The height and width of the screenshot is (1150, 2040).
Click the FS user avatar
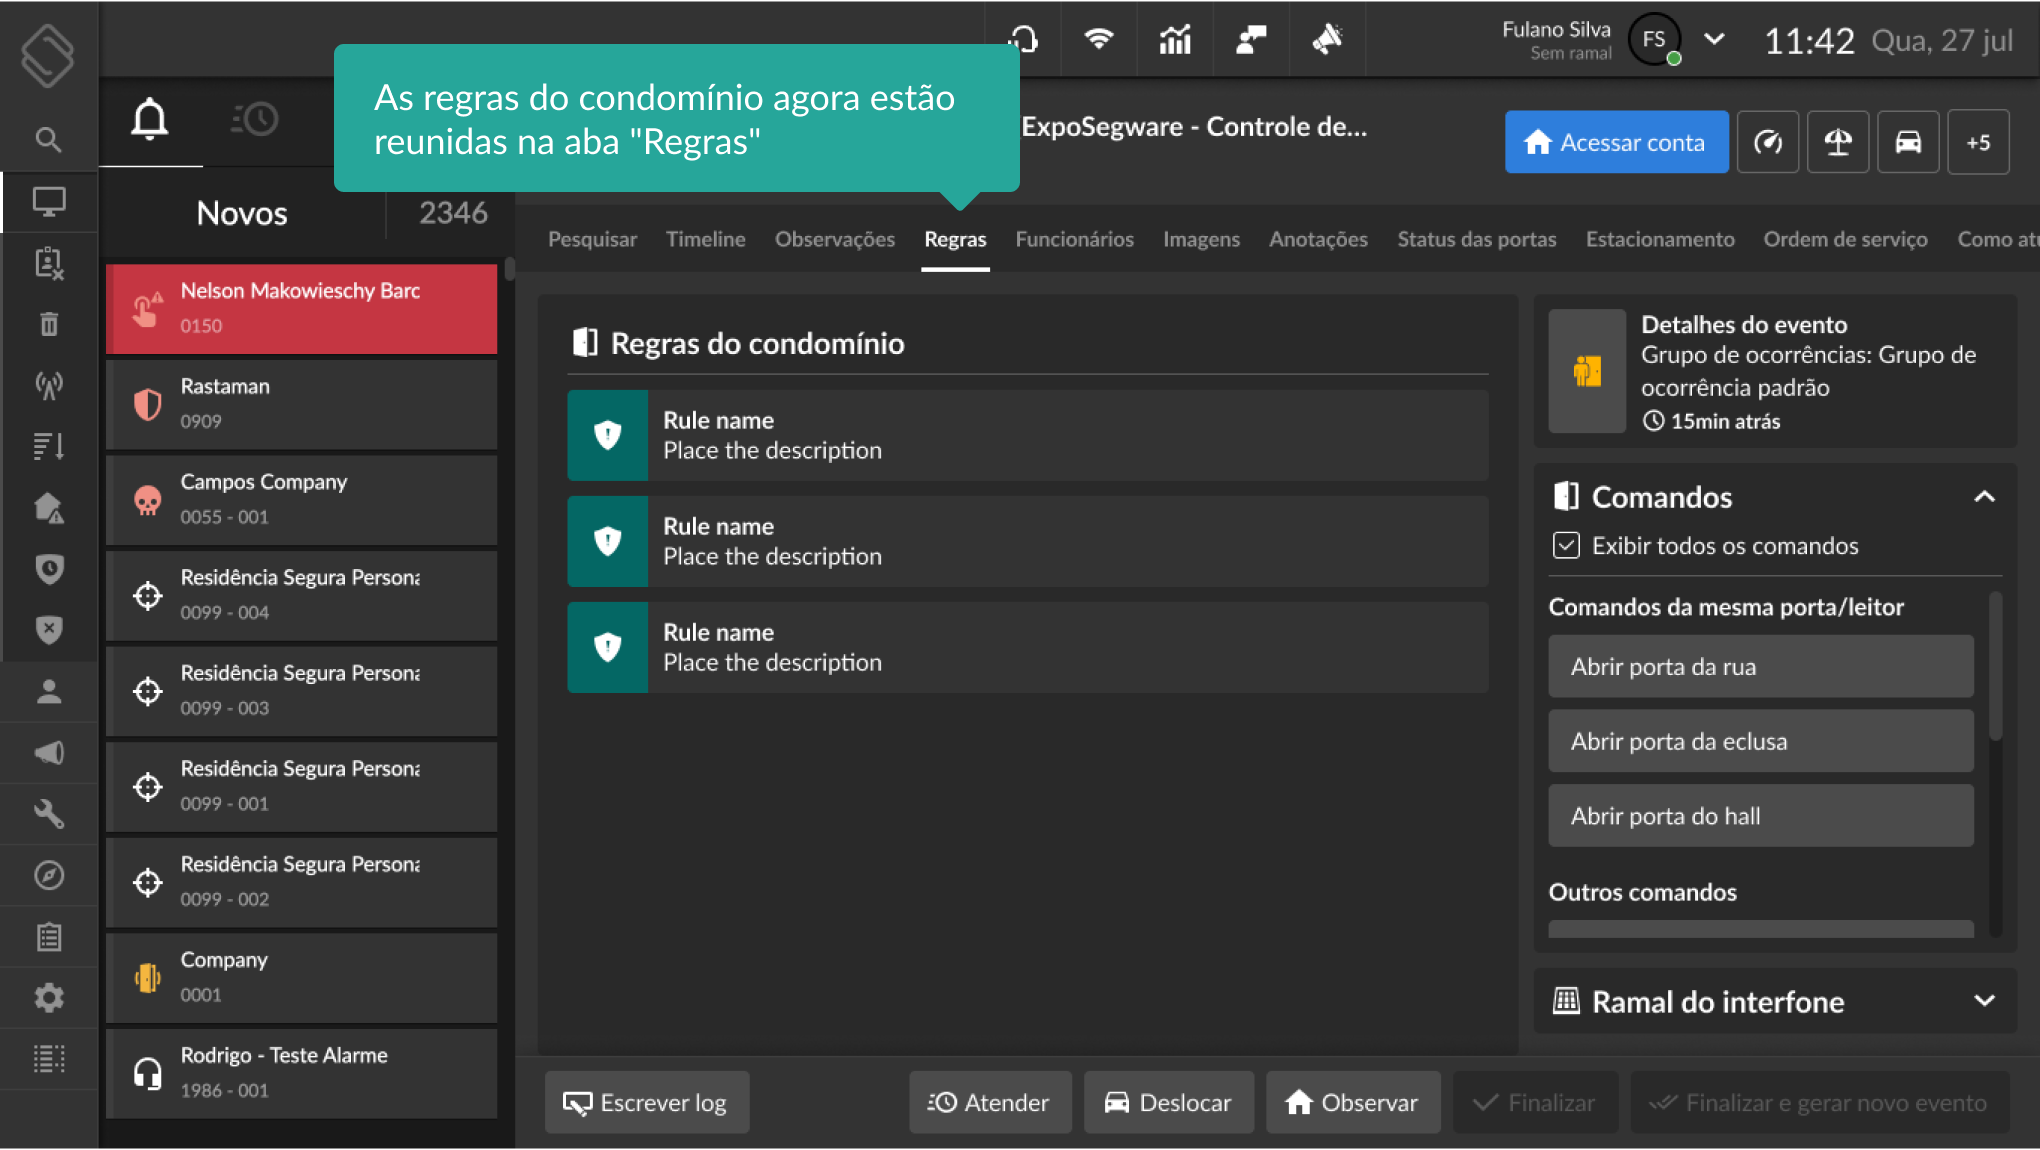[x=1654, y=39]
